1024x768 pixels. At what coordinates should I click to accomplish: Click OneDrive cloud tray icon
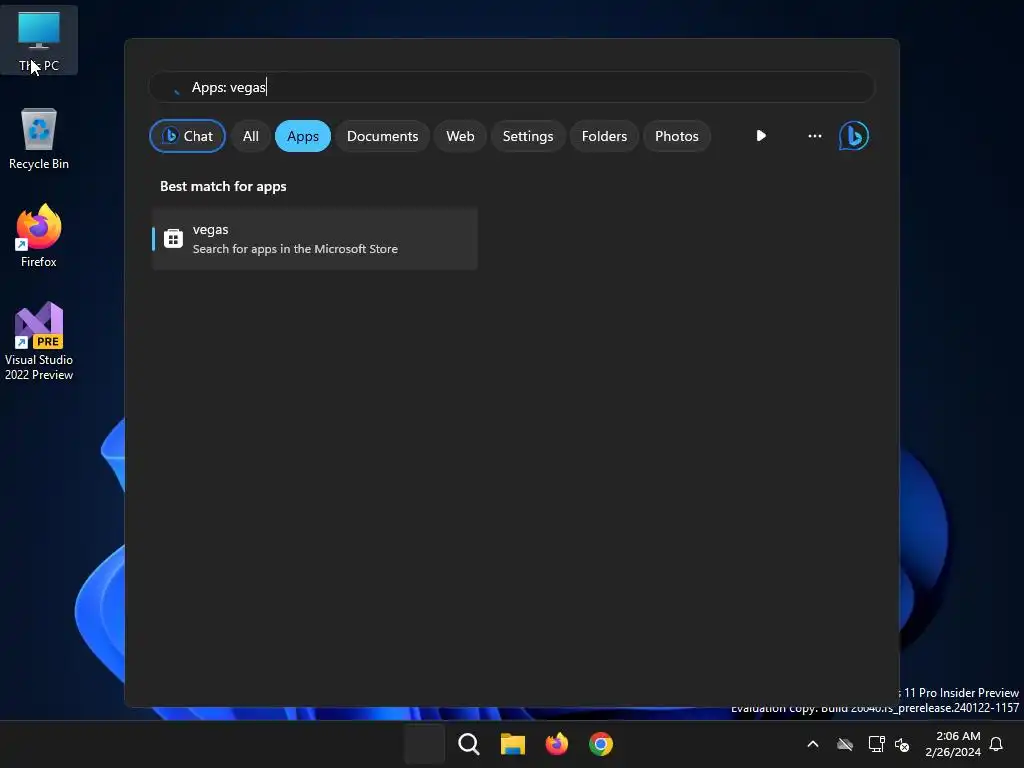point(845,744)
